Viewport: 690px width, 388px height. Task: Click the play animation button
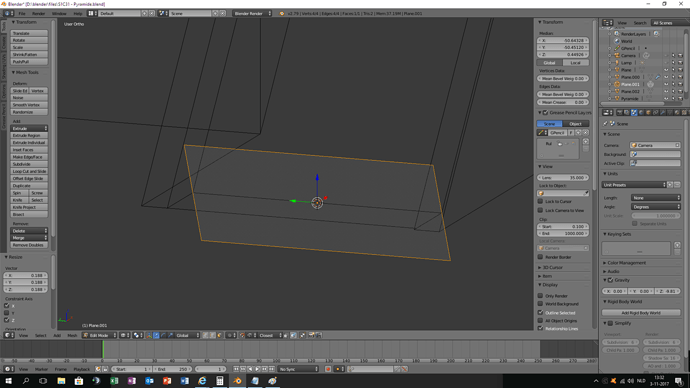point(257,369)
